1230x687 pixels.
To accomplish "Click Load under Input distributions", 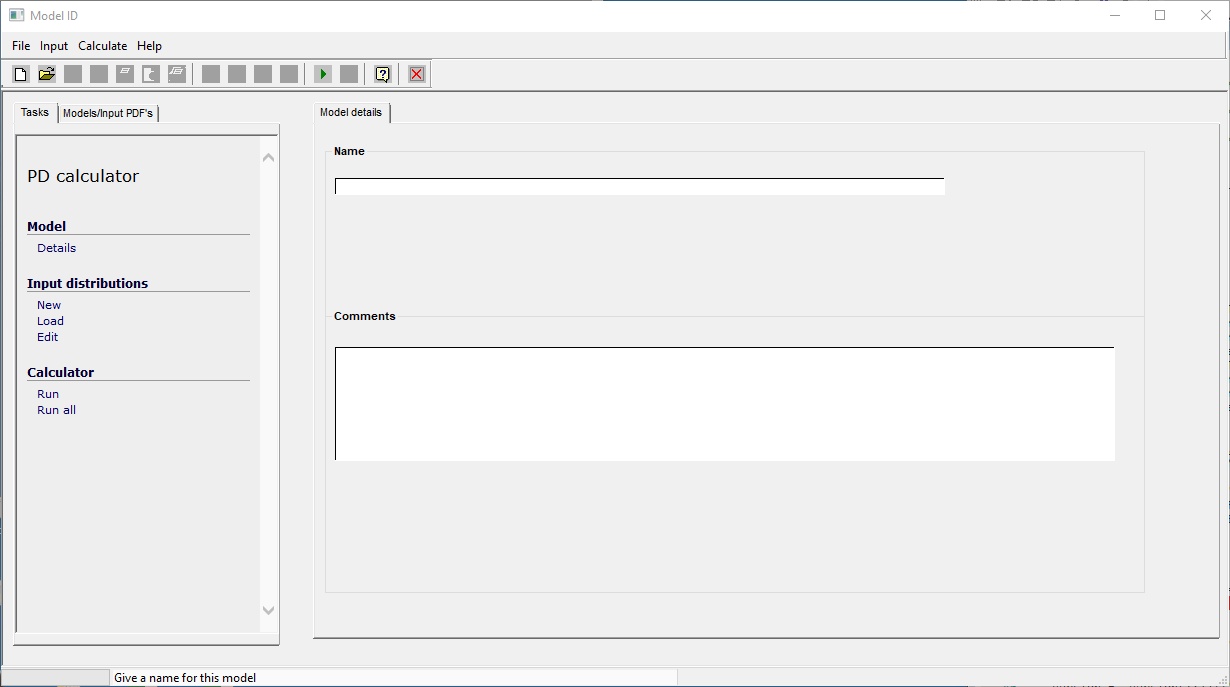I will [x=50, y=321].
